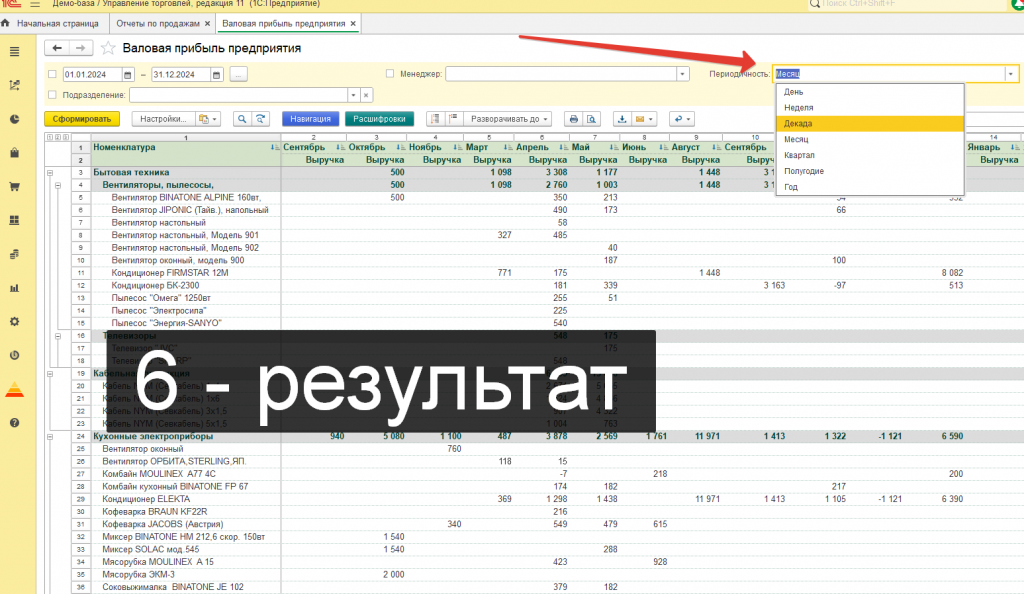Open the curved arrow dropdown in toolbar
The width and height of the screenshot is (1024, 594).
click(x=682, y=119)
